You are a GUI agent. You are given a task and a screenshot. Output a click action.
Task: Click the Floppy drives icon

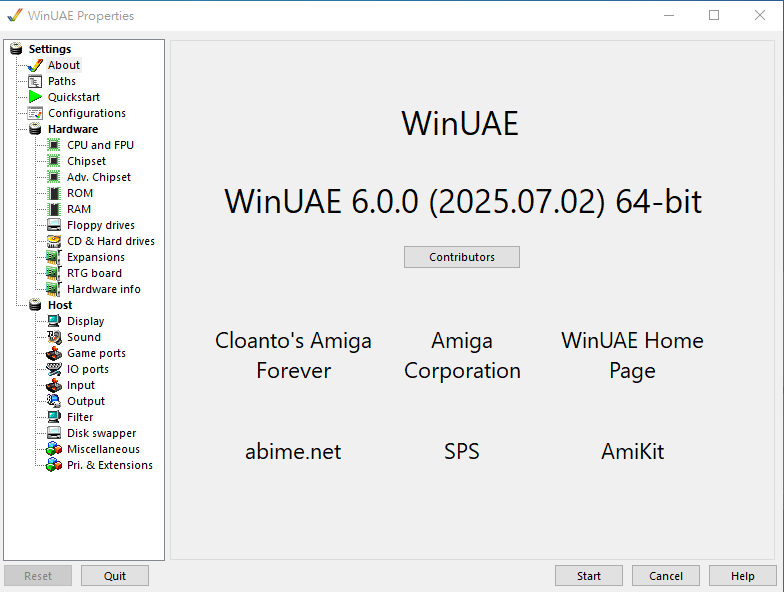54,225
